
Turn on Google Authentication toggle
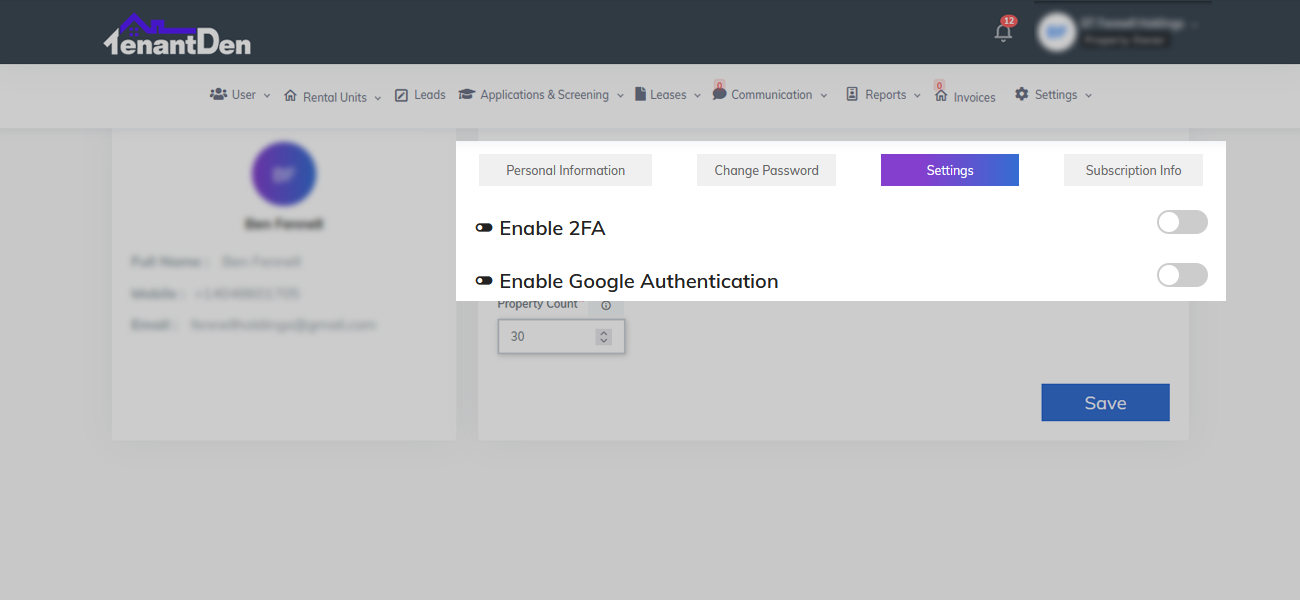[1182, 275]
